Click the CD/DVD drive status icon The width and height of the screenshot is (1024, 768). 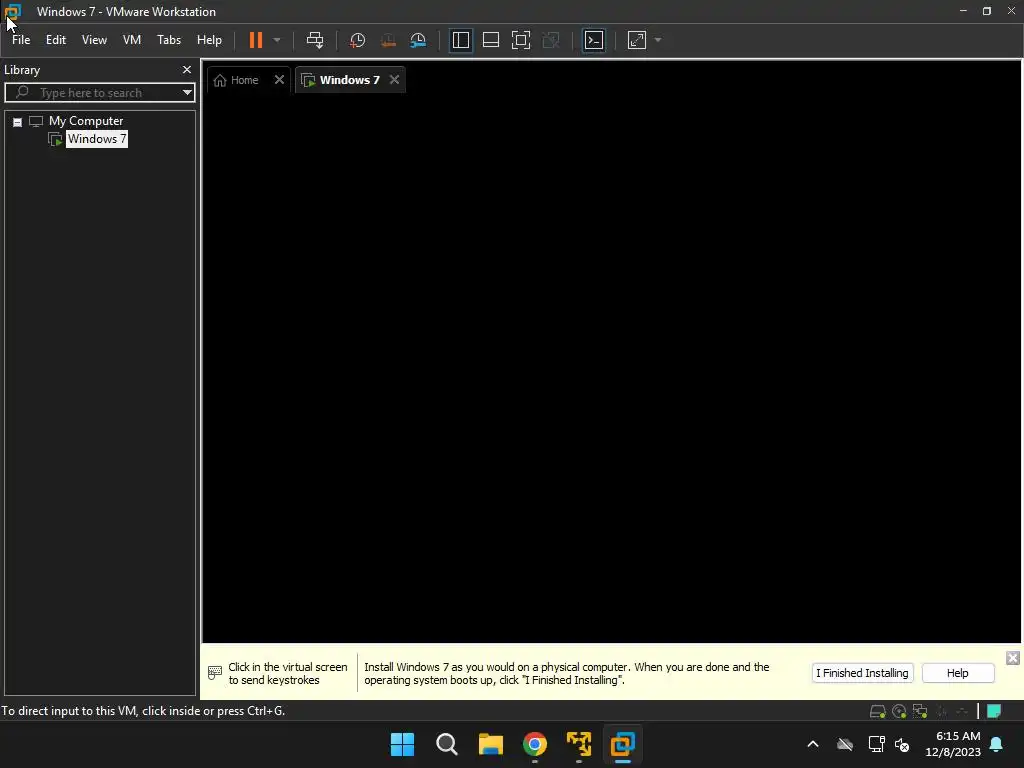tap(899, 711)
